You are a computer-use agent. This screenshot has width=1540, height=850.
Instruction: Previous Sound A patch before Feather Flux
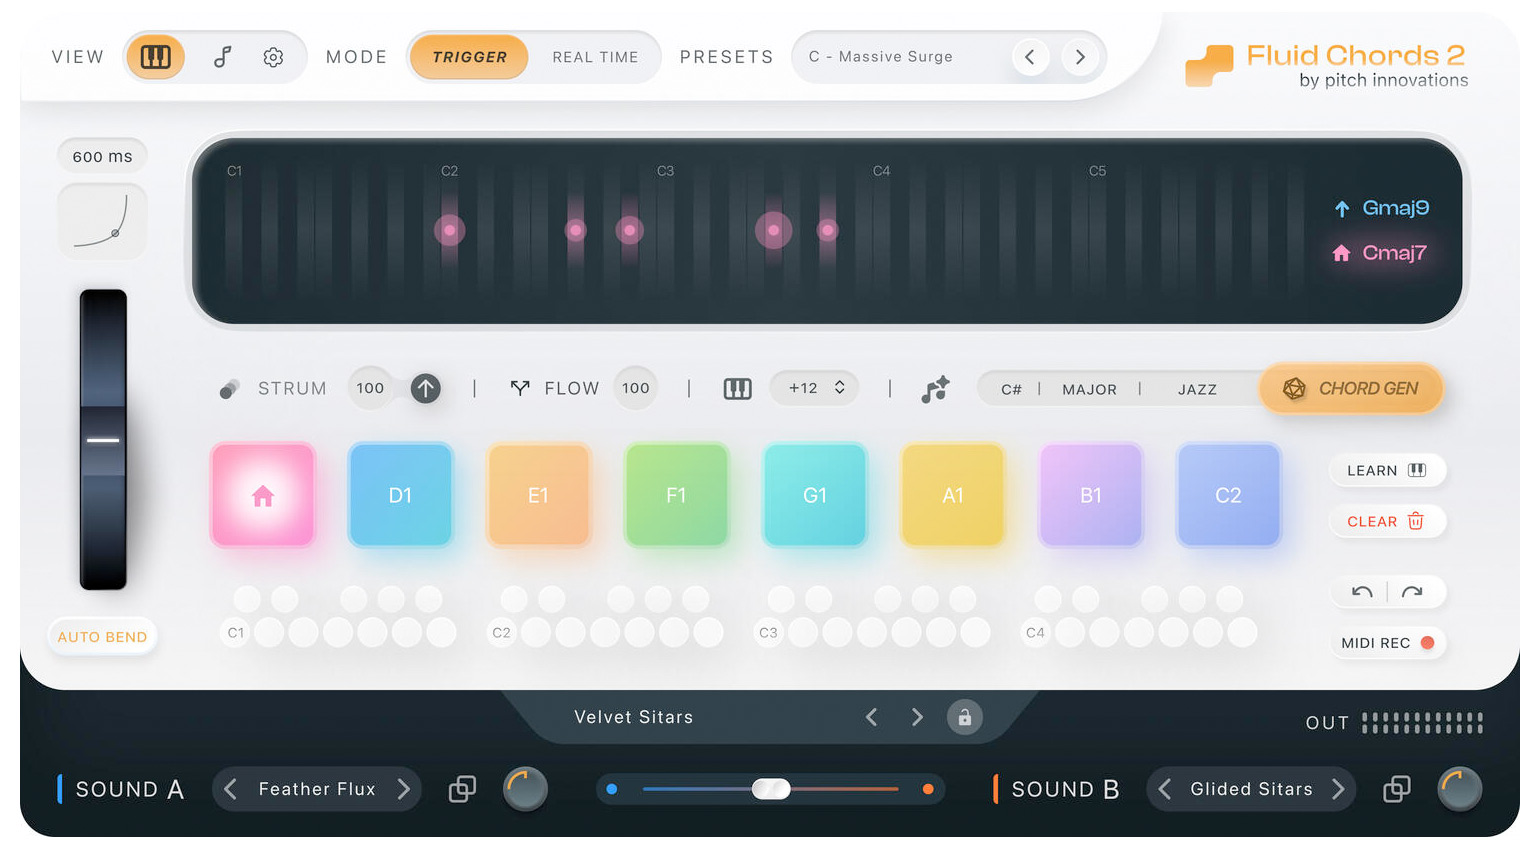click(231, 789)
